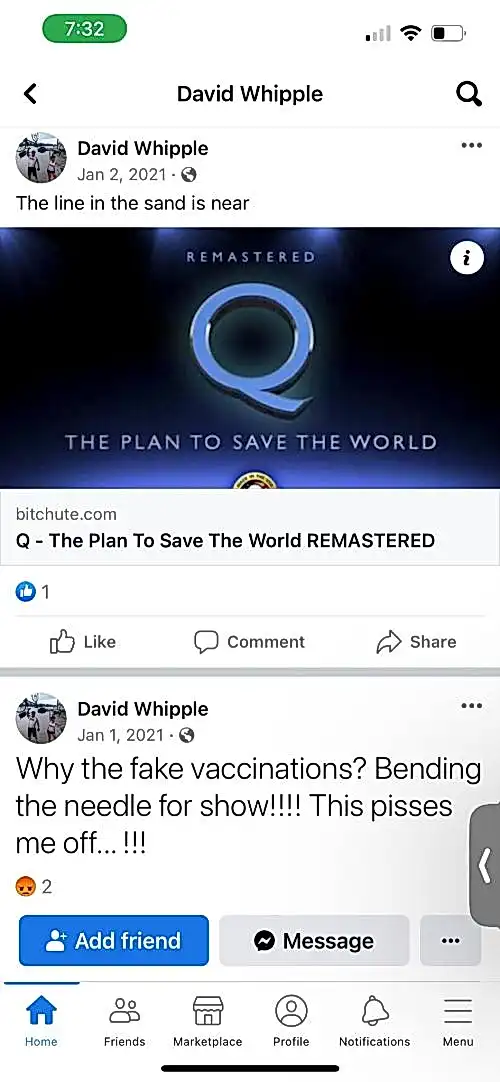Open options menu on Jan 2 post

tap(471, 146)
